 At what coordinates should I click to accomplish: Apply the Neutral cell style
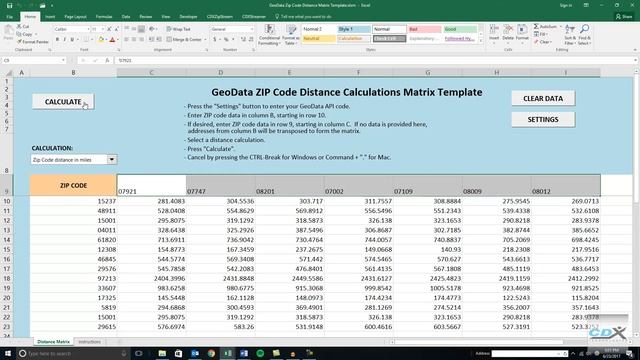319,39
